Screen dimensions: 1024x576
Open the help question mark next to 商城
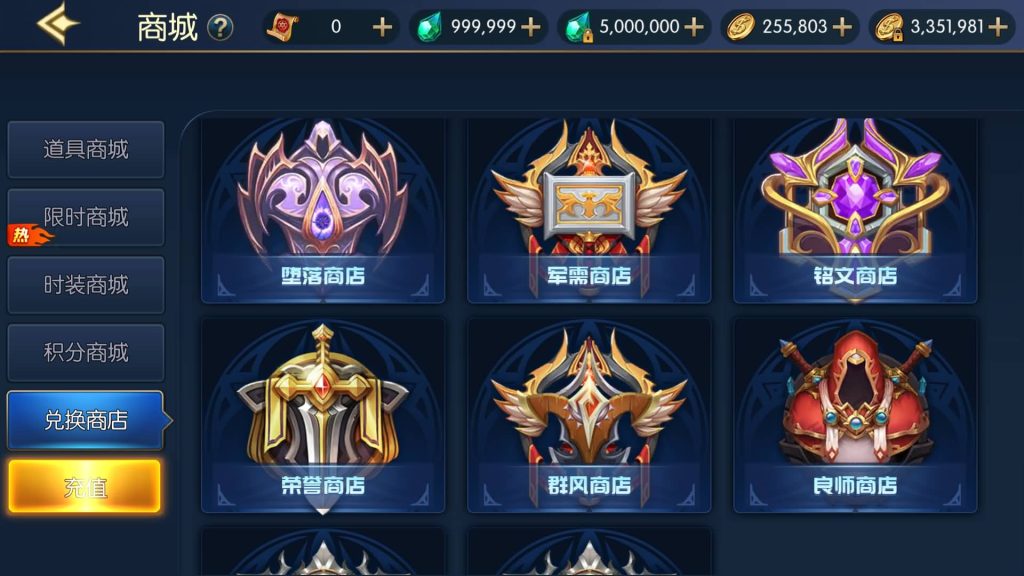pos(221,27)
